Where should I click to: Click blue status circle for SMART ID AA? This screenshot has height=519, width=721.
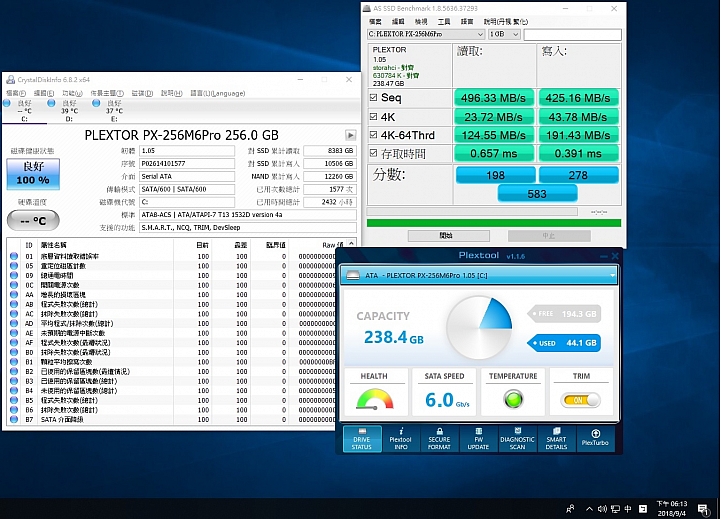[14, 295]
